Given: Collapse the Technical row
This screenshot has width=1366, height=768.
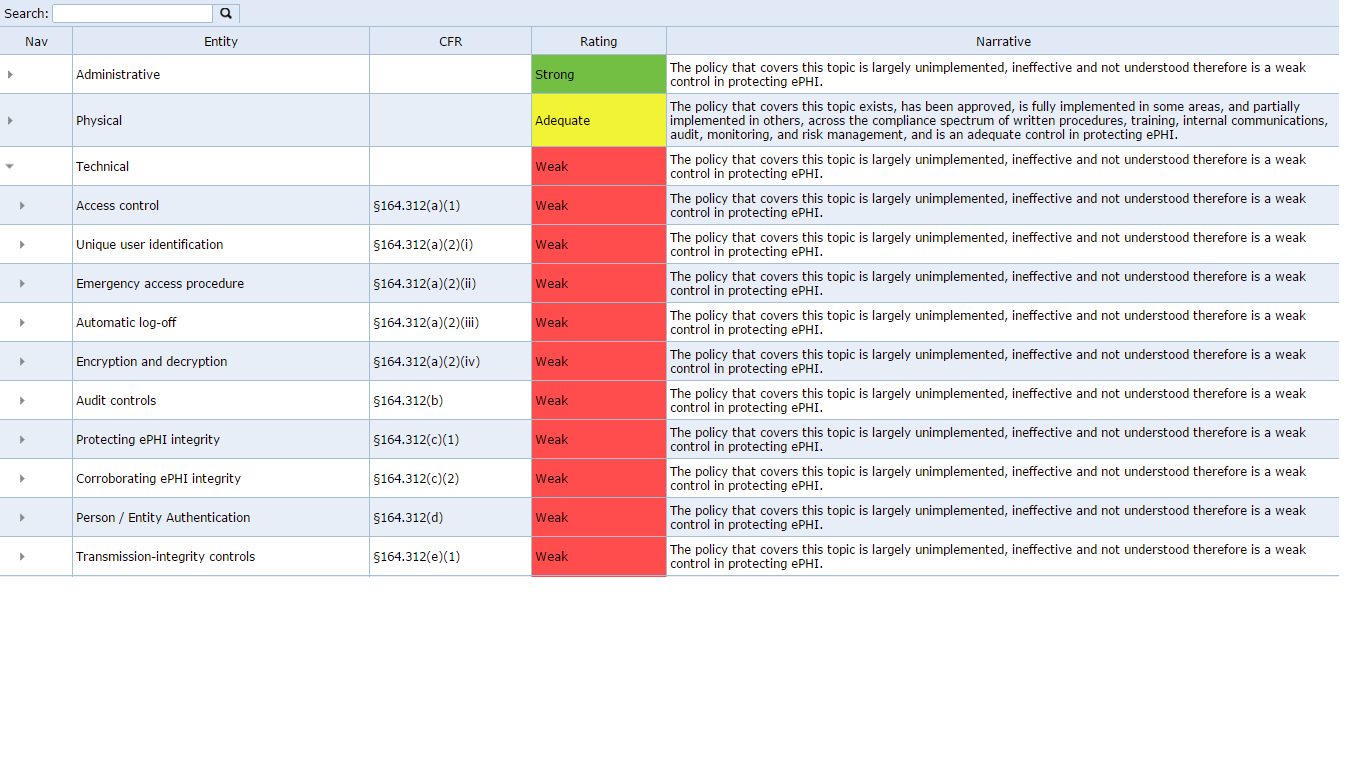Looking at the screenshot, I should coord(10,167).
